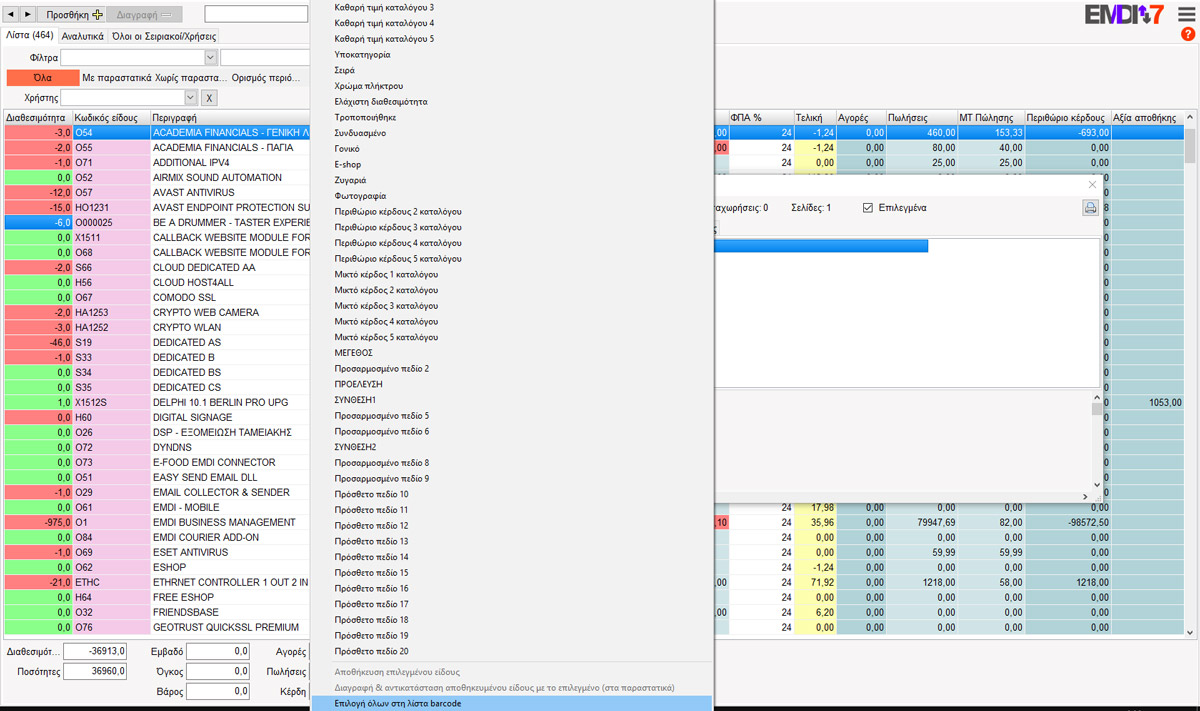The image size is (1200, 711).
Task: Sort by the Περιγραφή column header
Action: click(x=230, y=118)
